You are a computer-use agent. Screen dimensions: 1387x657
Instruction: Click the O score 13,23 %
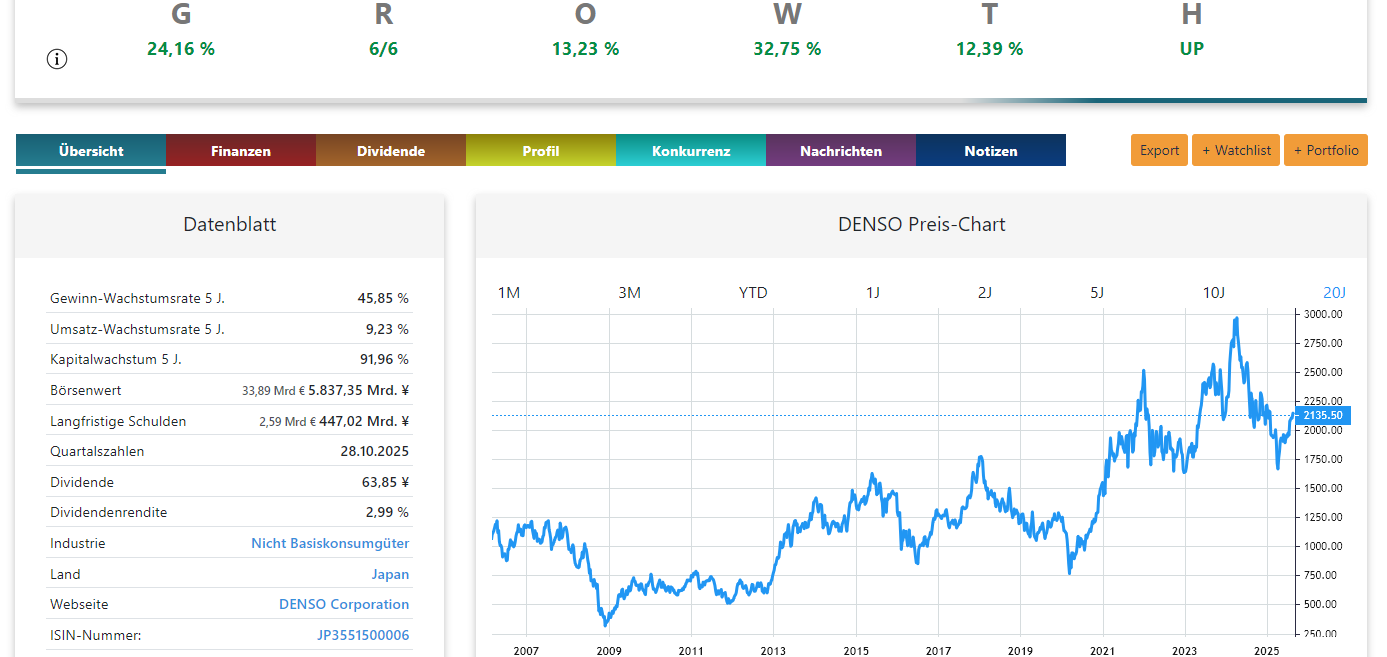(x=585, y=48)
